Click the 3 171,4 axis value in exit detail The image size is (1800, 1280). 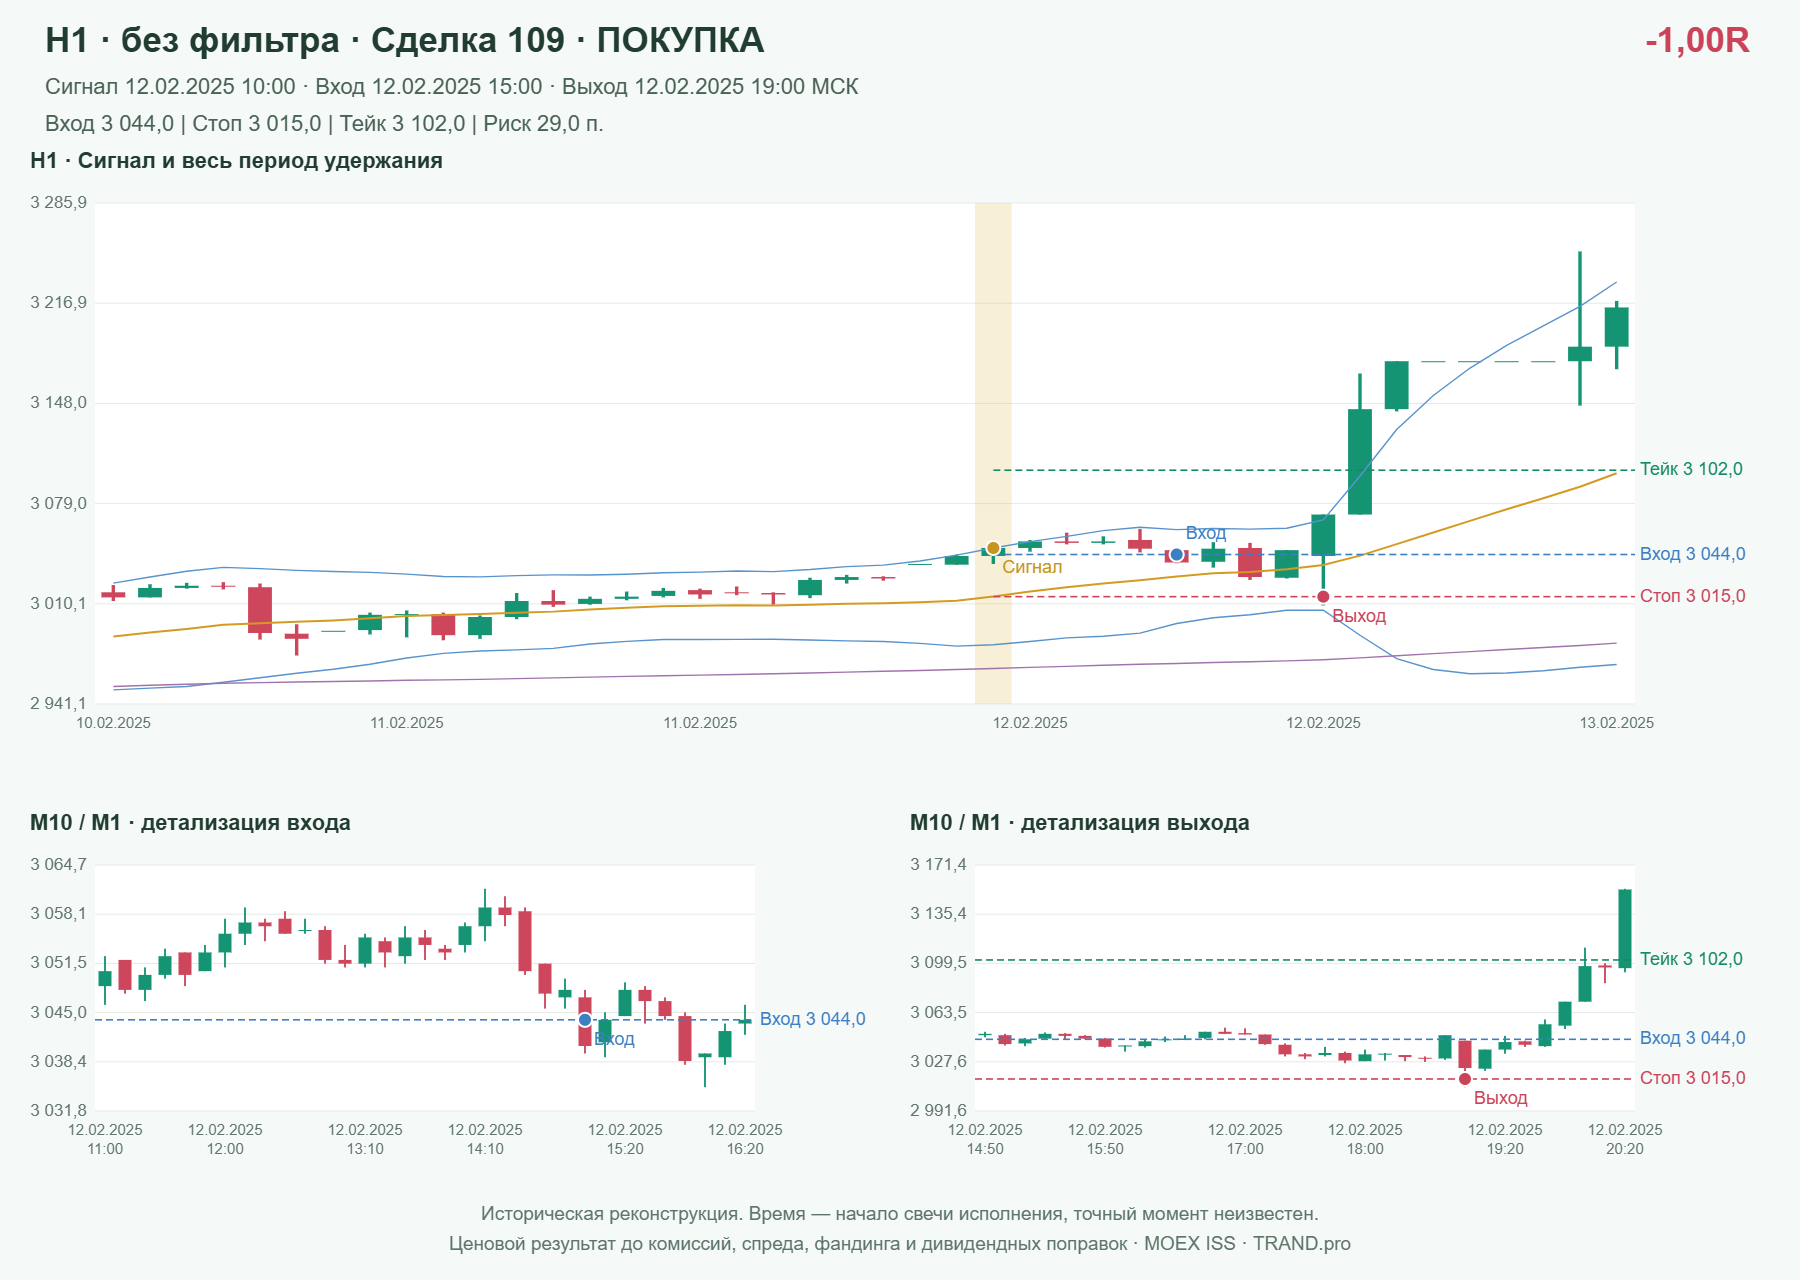click(939, 865)
